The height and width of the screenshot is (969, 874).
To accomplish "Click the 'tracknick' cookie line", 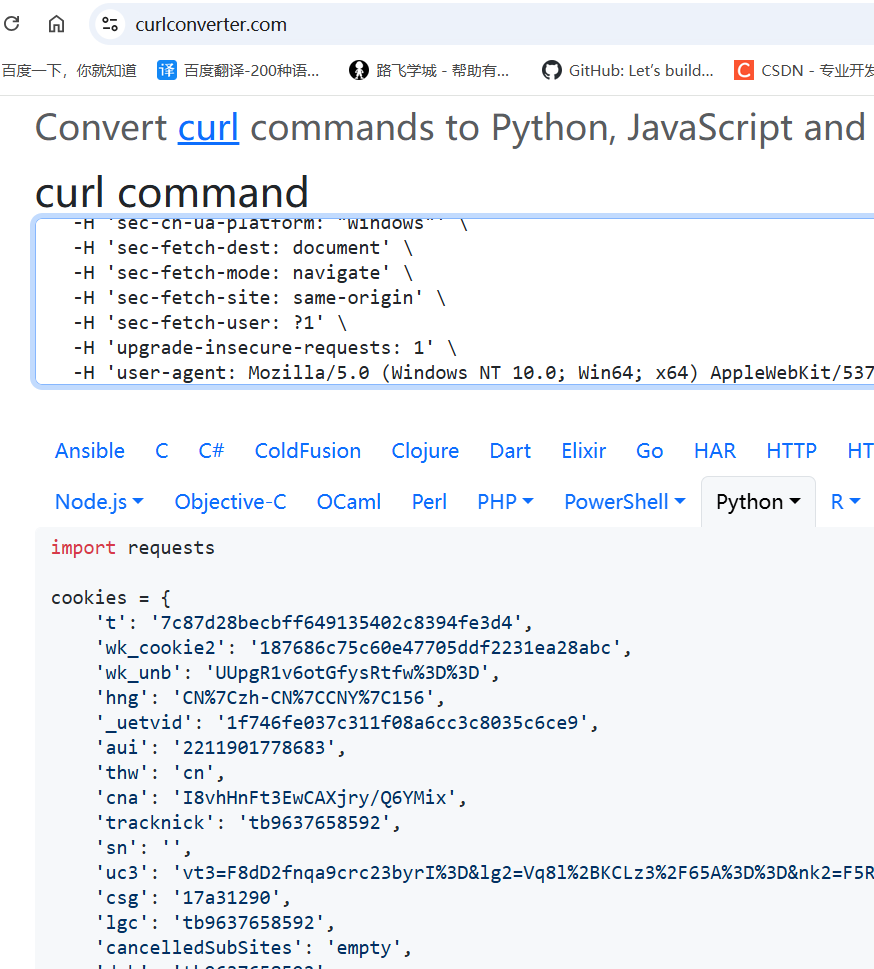I will click(x=248, y=823).
